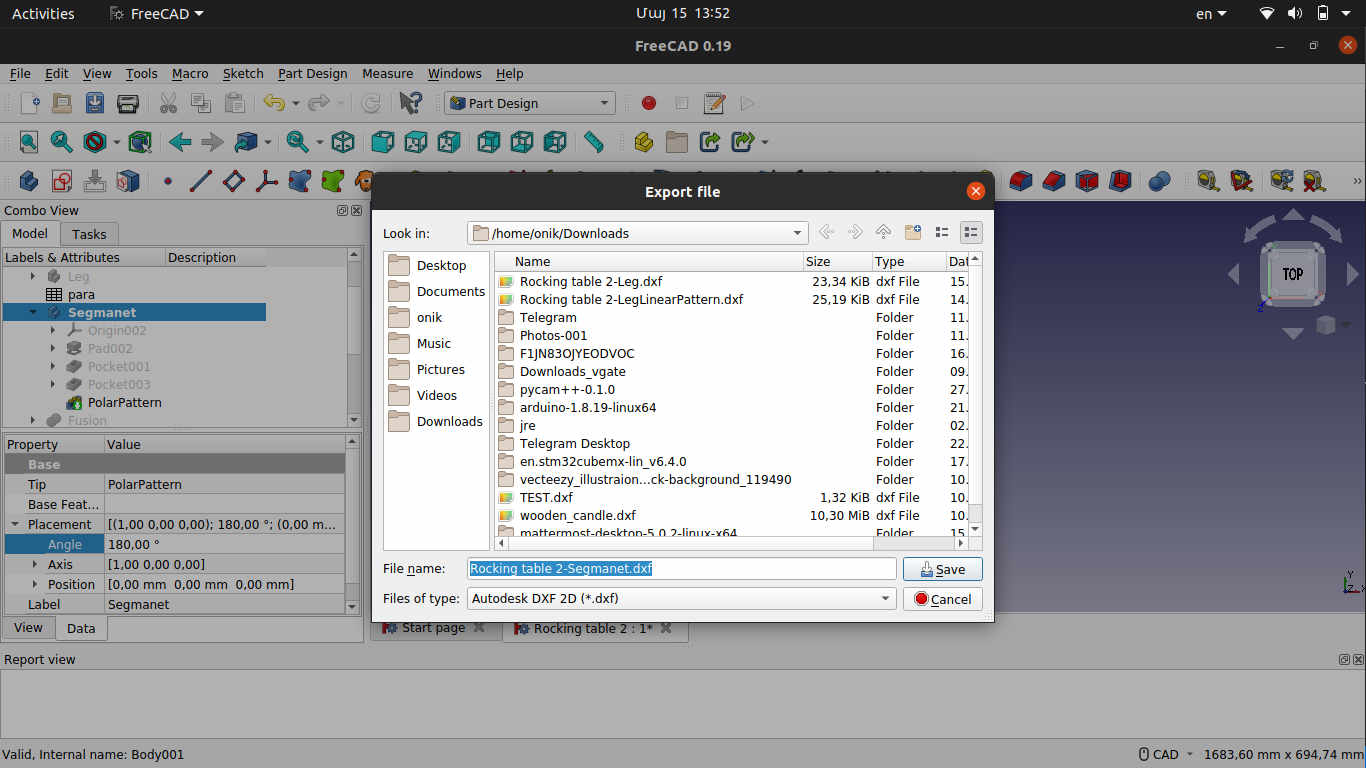Click Create New Folder icon in Export dialog

[913, 233]
